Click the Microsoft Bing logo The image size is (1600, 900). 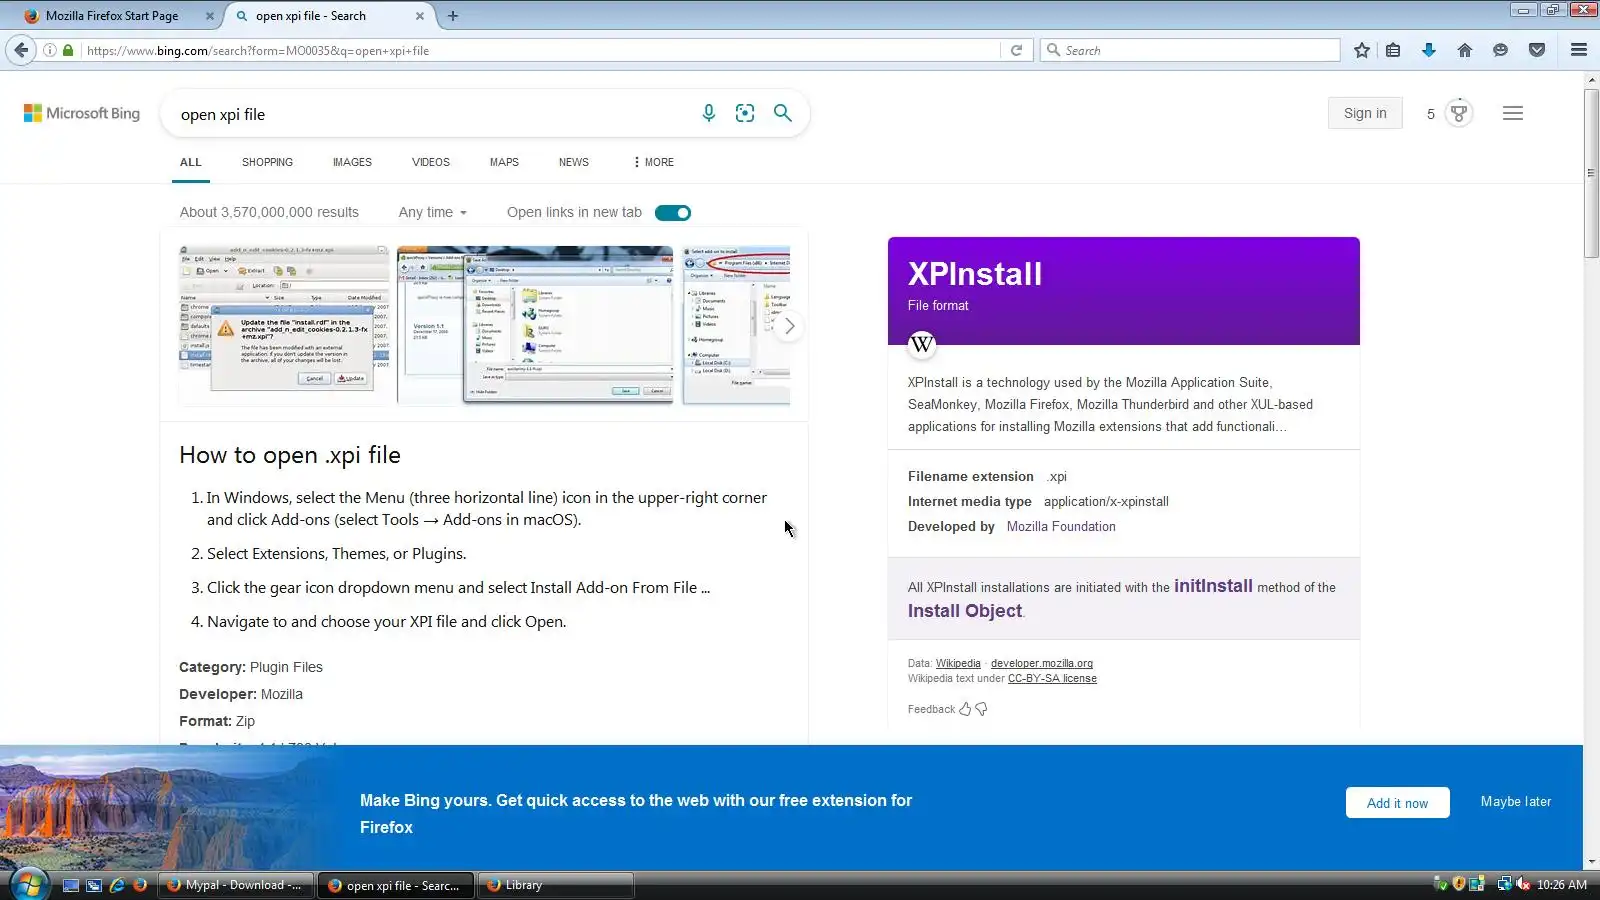82,113
